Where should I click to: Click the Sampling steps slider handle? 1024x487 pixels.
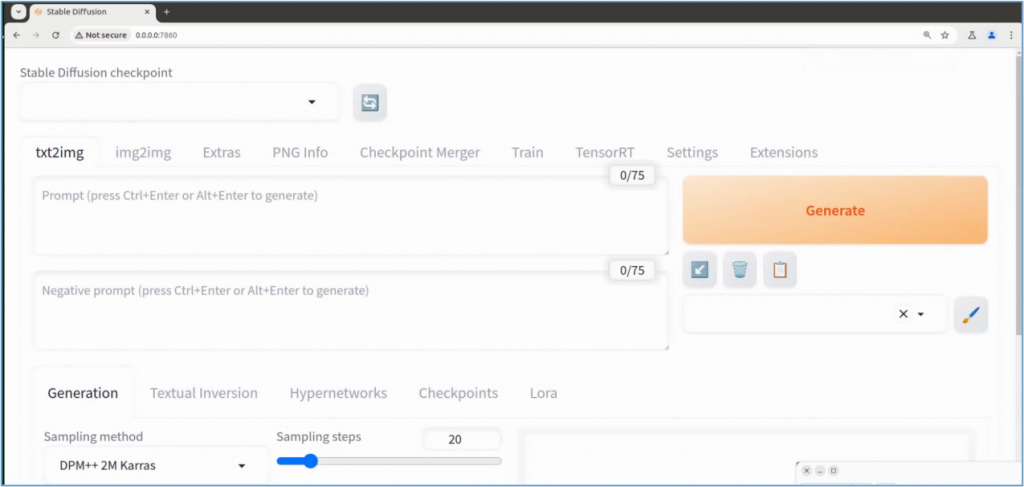(x=310, y=461)
